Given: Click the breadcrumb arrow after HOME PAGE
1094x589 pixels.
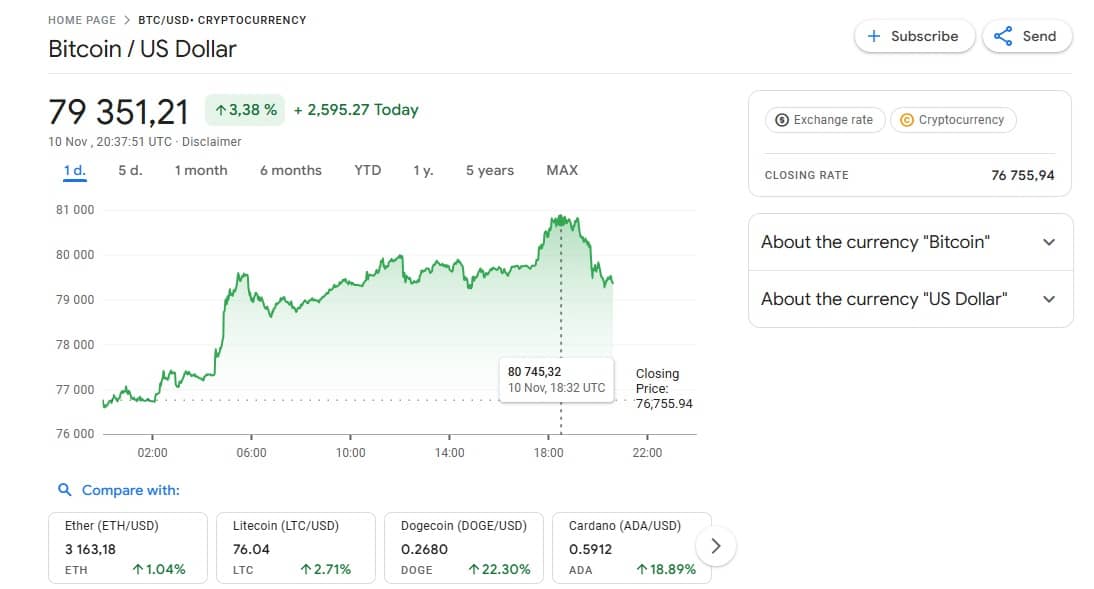Looking at the screenshot, I should click(127, 20).
